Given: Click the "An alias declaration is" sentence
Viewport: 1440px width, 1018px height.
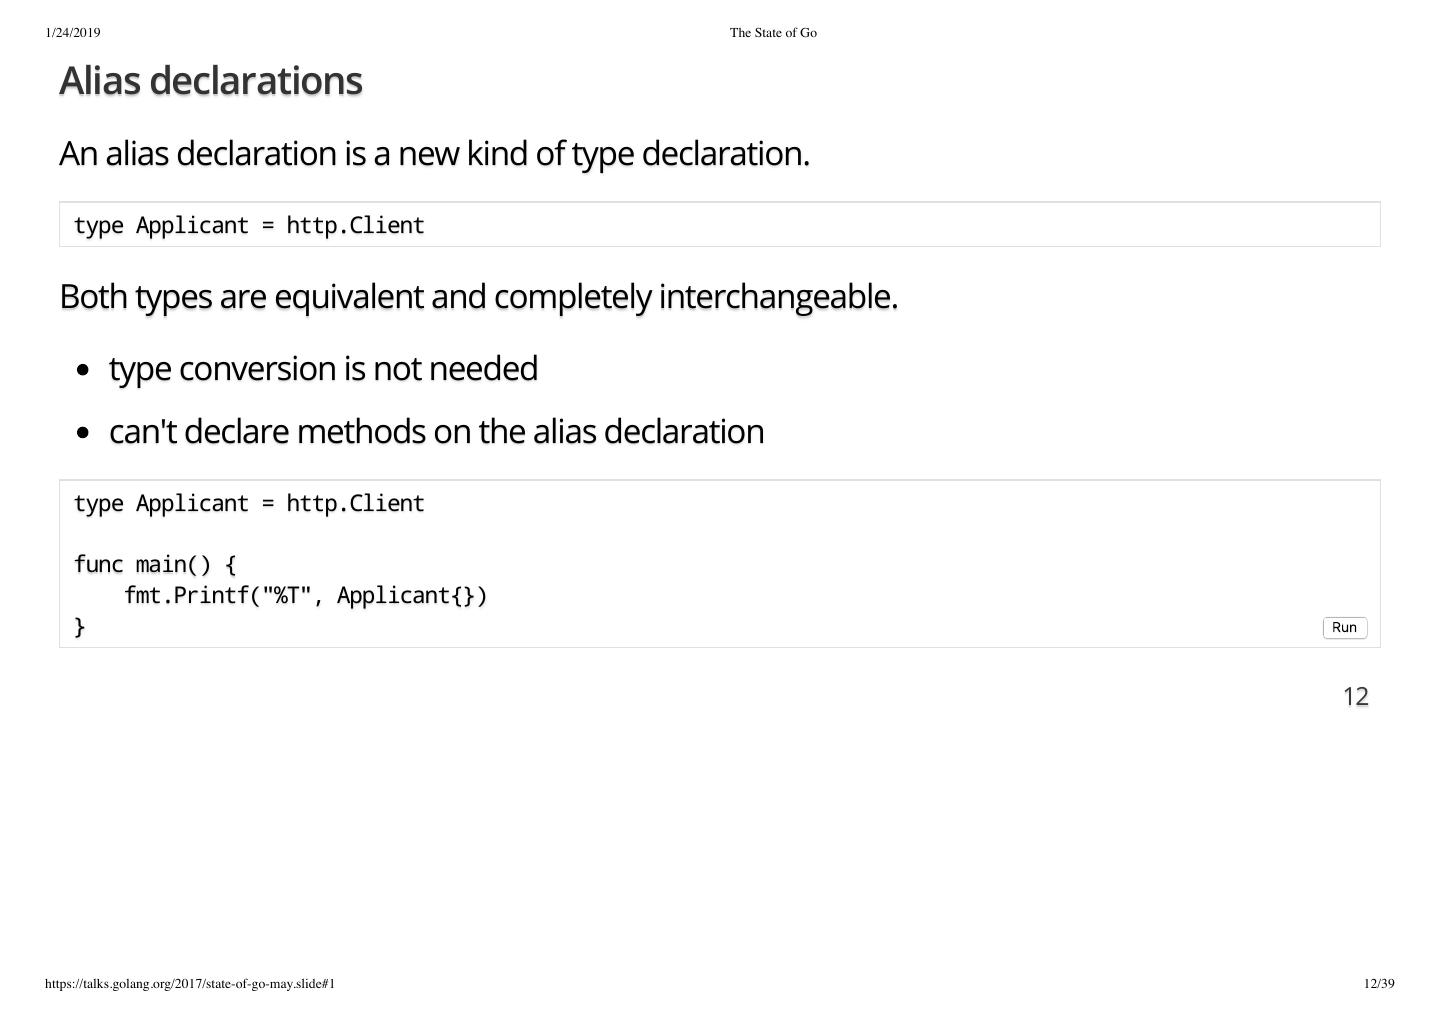Looking at the screenshot, I should pos(434,154).
